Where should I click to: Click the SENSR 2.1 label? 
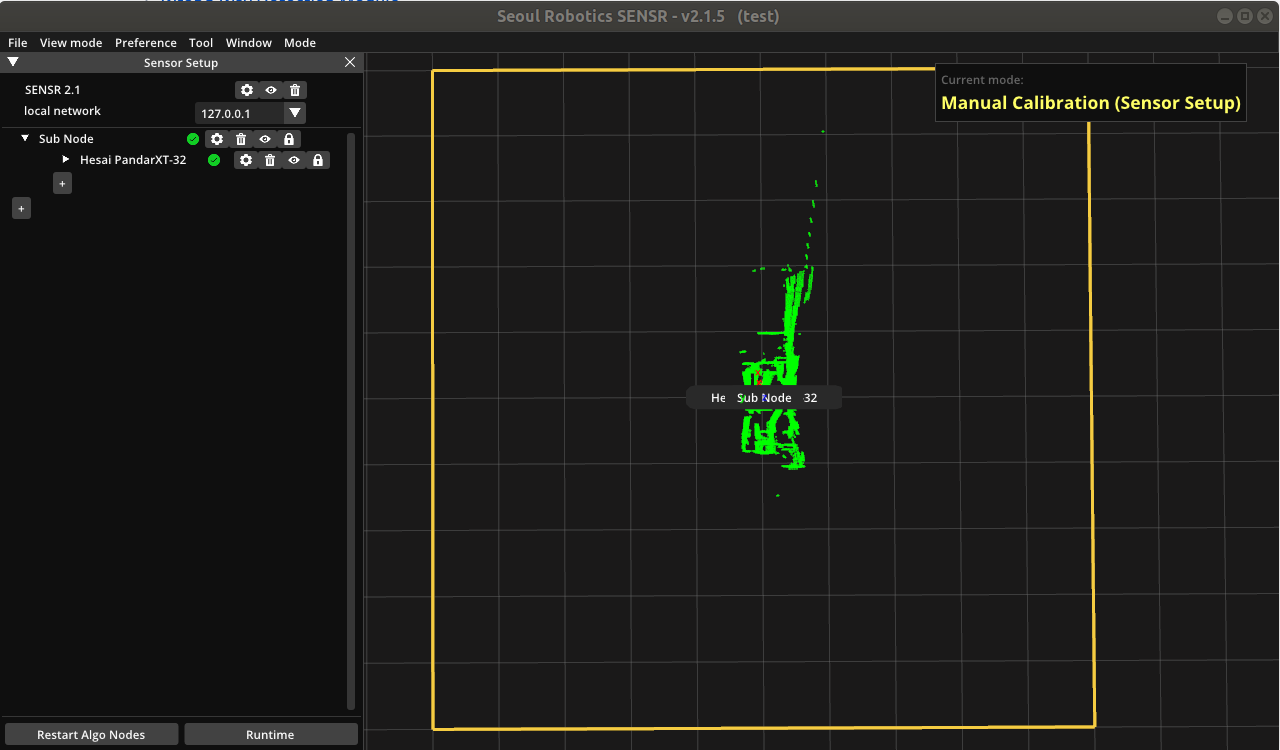coord(53,90)
